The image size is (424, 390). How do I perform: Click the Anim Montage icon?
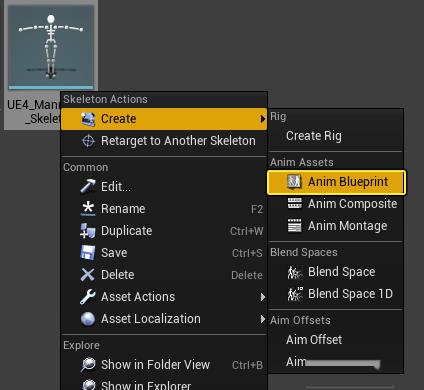pos(294,225)
